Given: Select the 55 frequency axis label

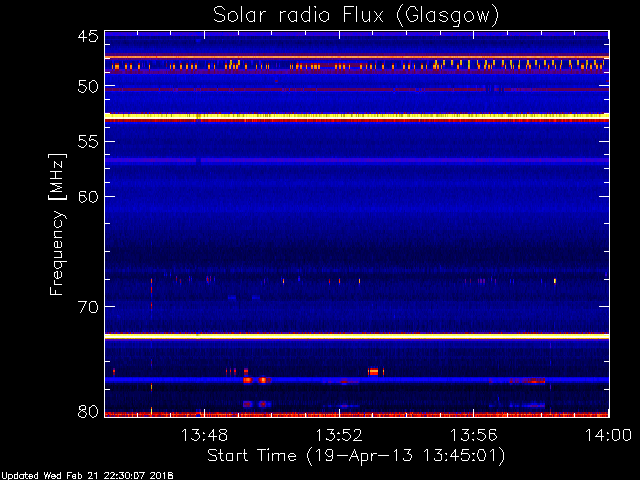Looking at the screenshot, I should (88, 142).
